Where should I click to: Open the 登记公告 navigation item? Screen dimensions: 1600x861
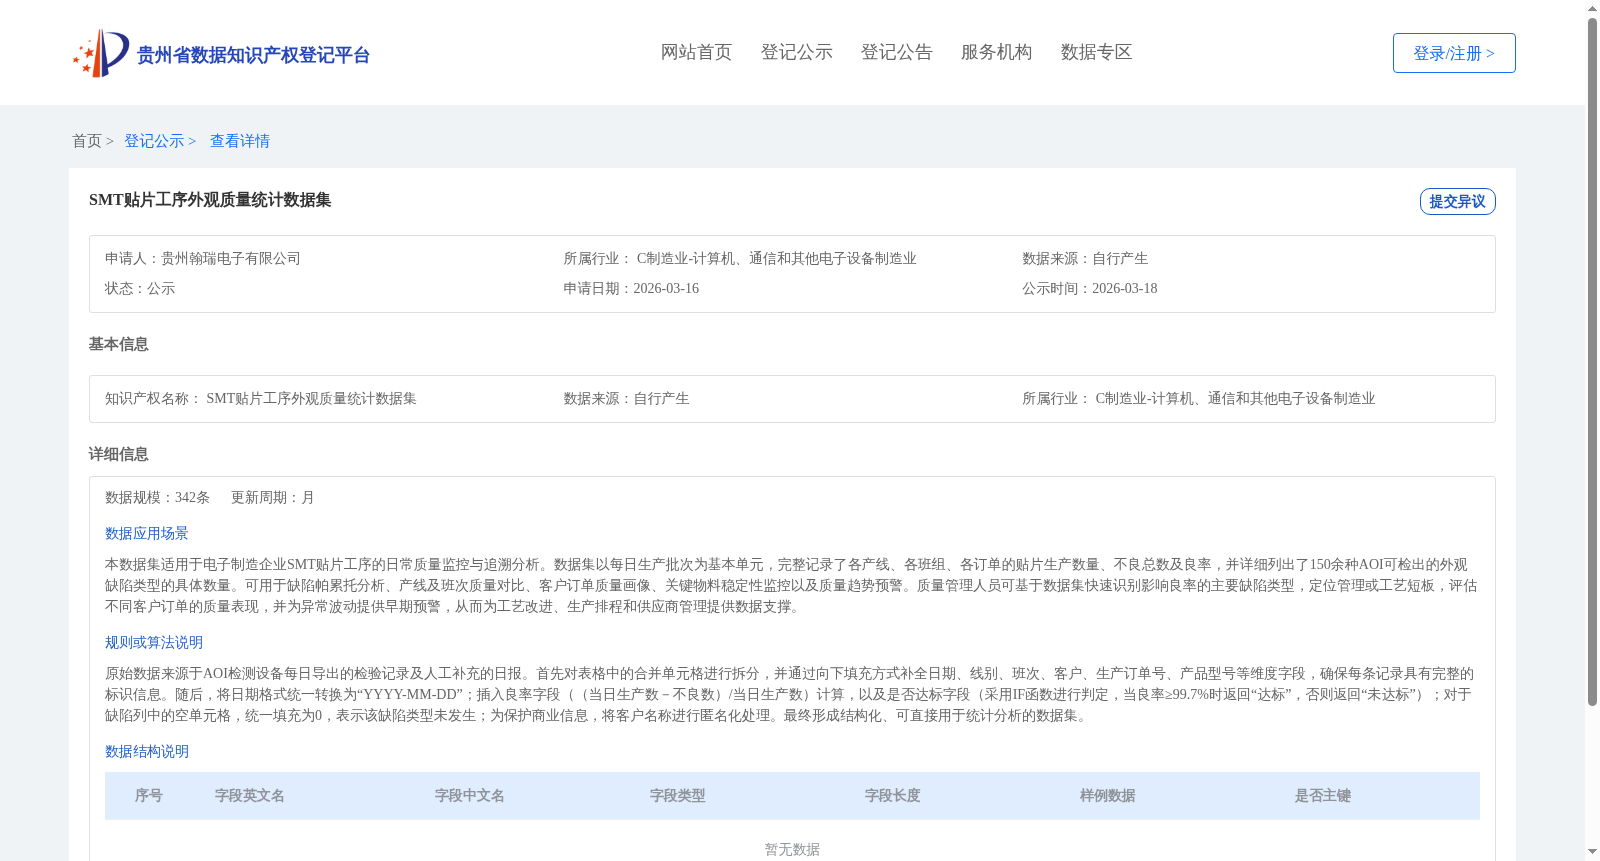click(896, 52)
